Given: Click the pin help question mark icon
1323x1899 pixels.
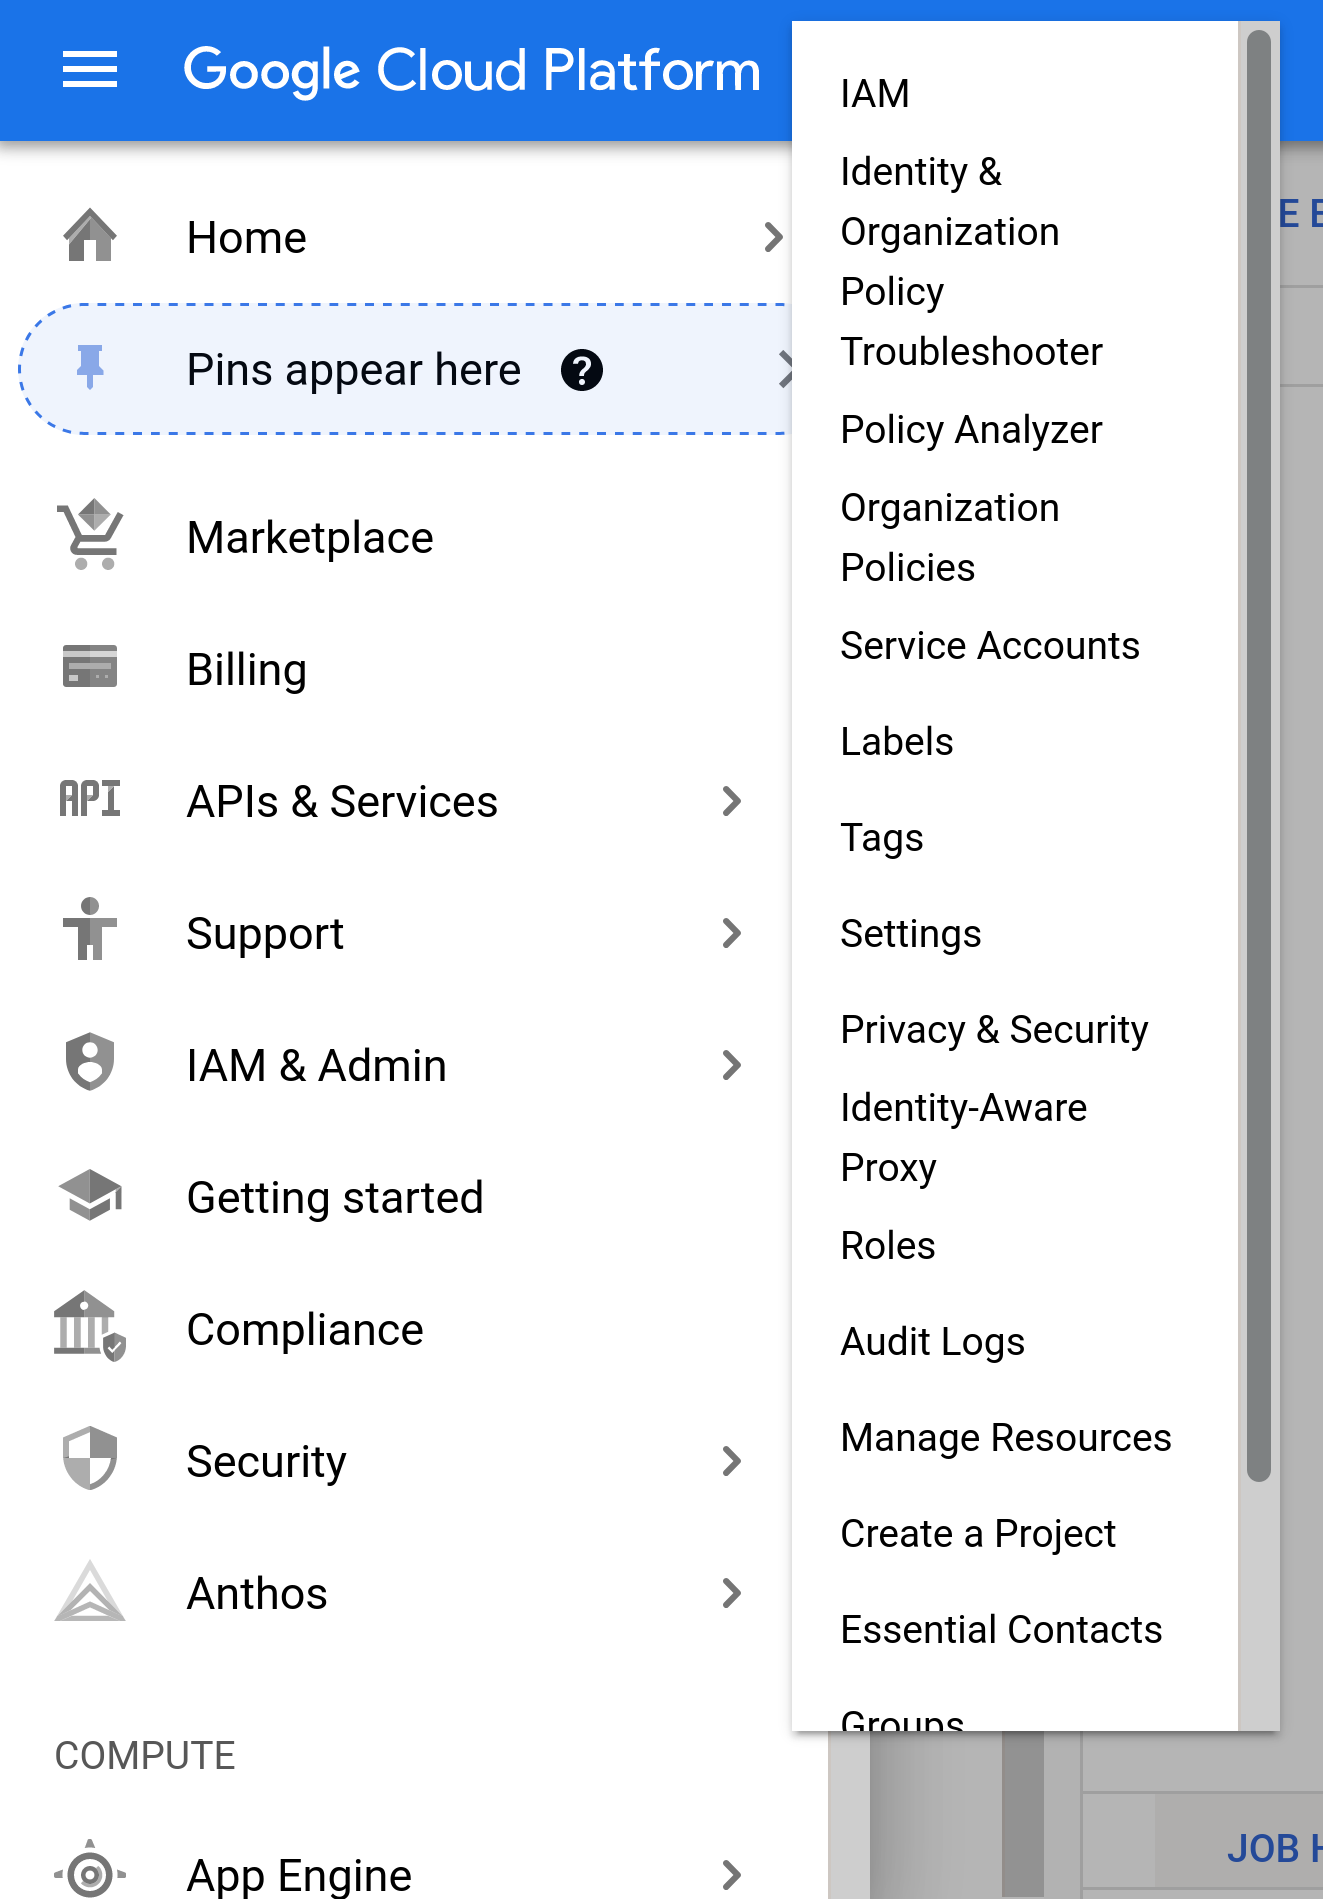Looking at the screenshot, I should point(582,369).
